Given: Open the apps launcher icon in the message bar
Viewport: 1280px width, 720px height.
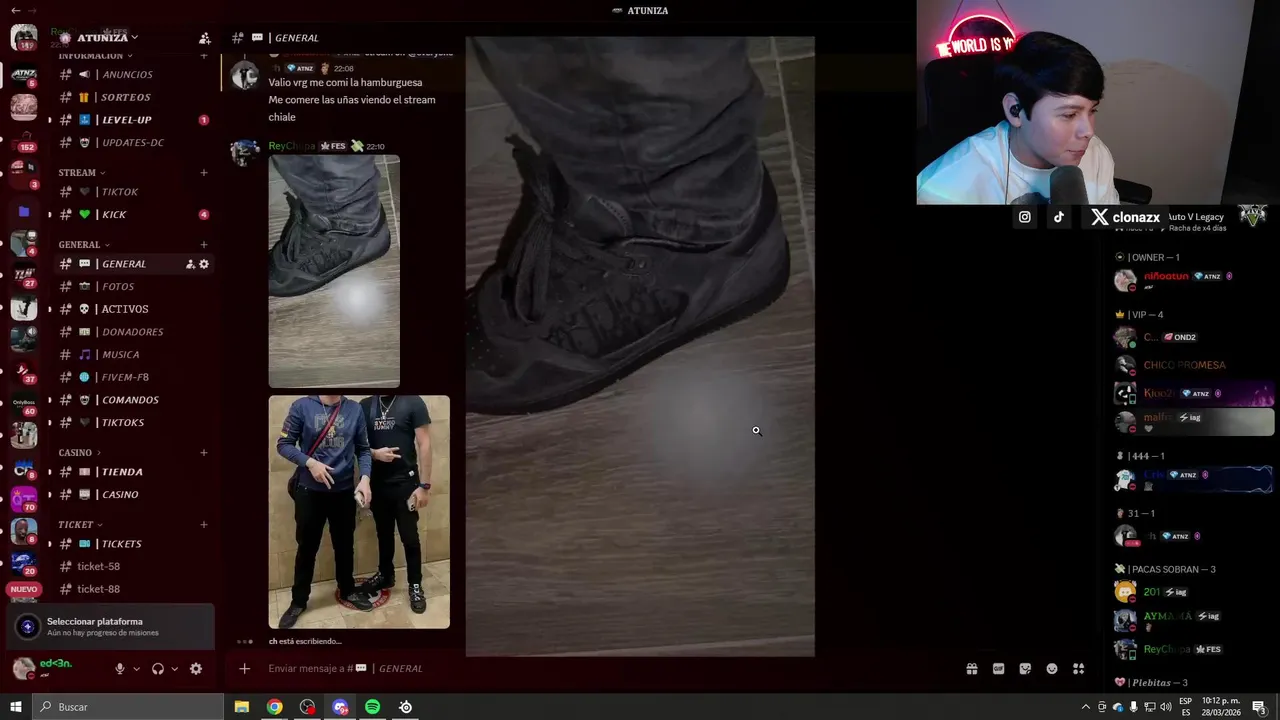Looking at the screenshot, I should (x=1079, y=669).
